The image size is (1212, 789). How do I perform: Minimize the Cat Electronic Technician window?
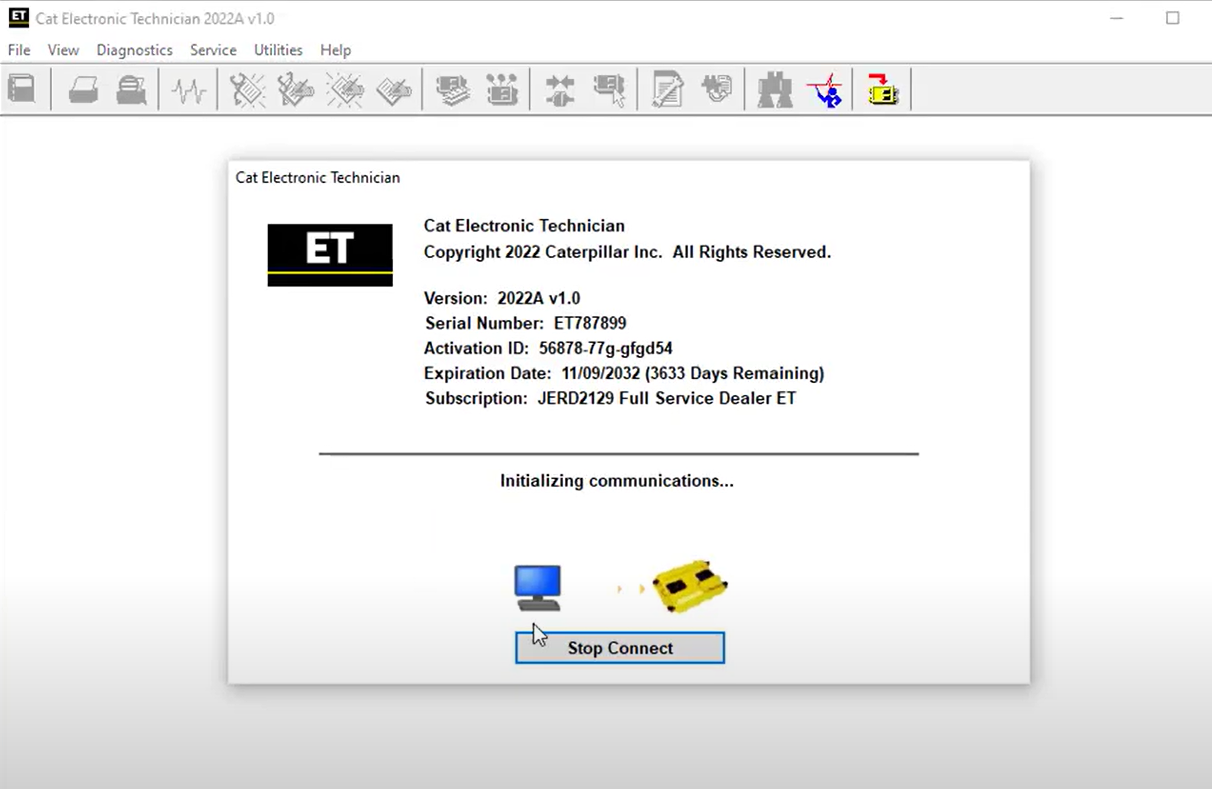(1118, 18)
